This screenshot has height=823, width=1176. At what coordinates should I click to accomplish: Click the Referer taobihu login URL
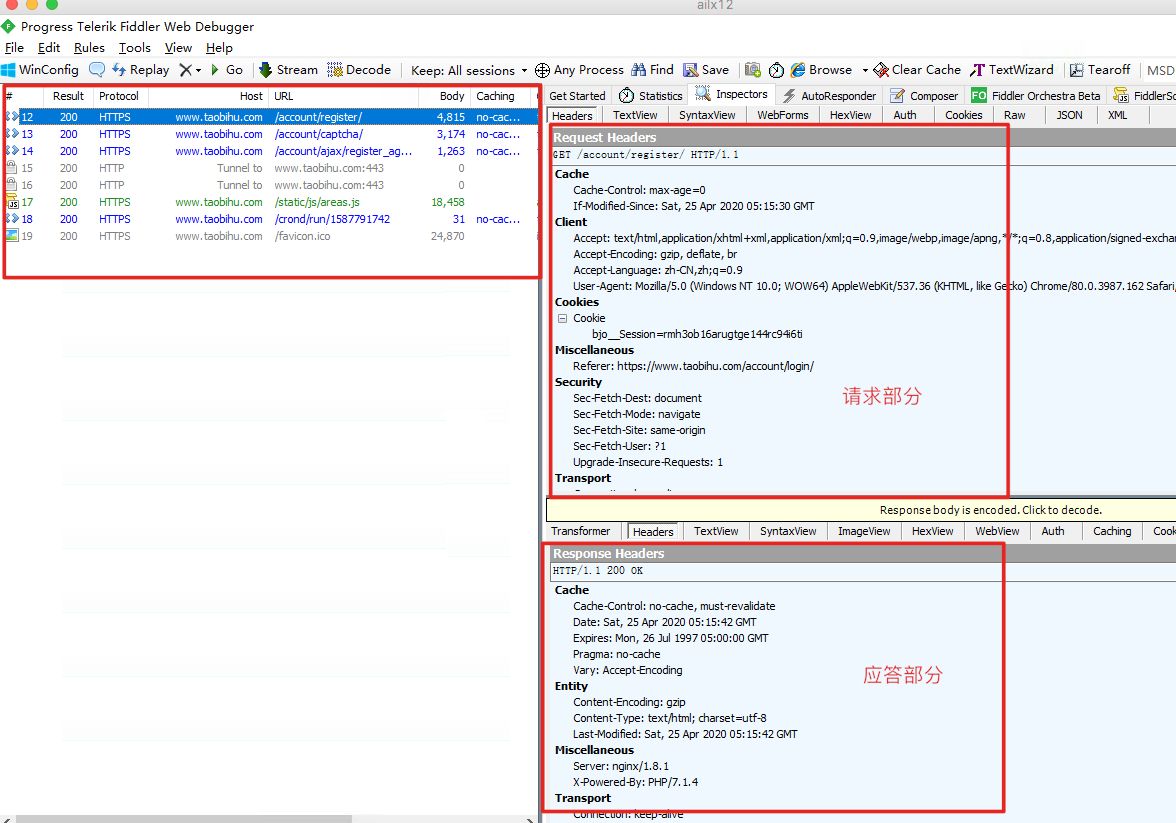pyautogui.click(x=715, y=366)
